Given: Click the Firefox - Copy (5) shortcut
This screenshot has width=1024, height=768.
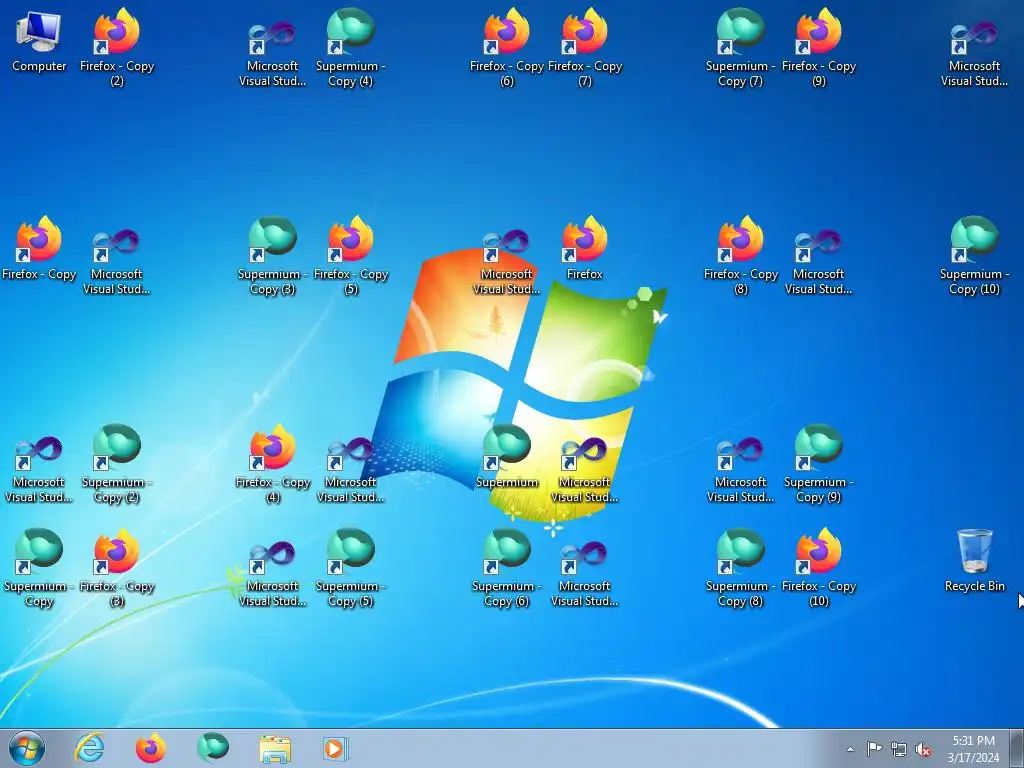Looking at the screenshot, I should 351,256.
